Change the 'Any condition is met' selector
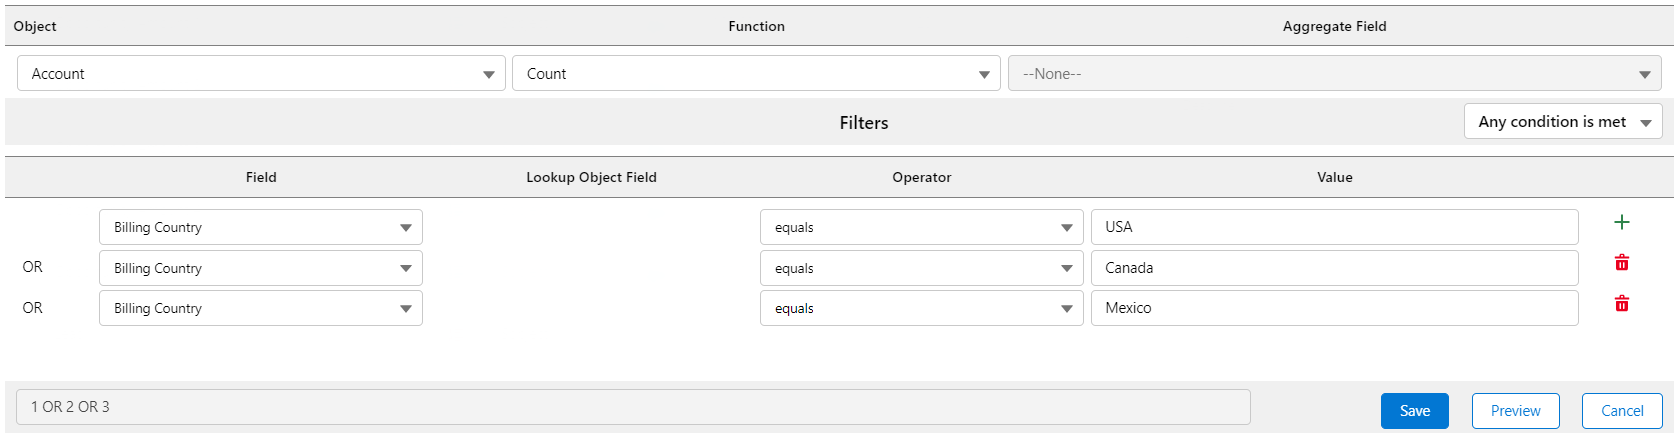 point(1563,122)
